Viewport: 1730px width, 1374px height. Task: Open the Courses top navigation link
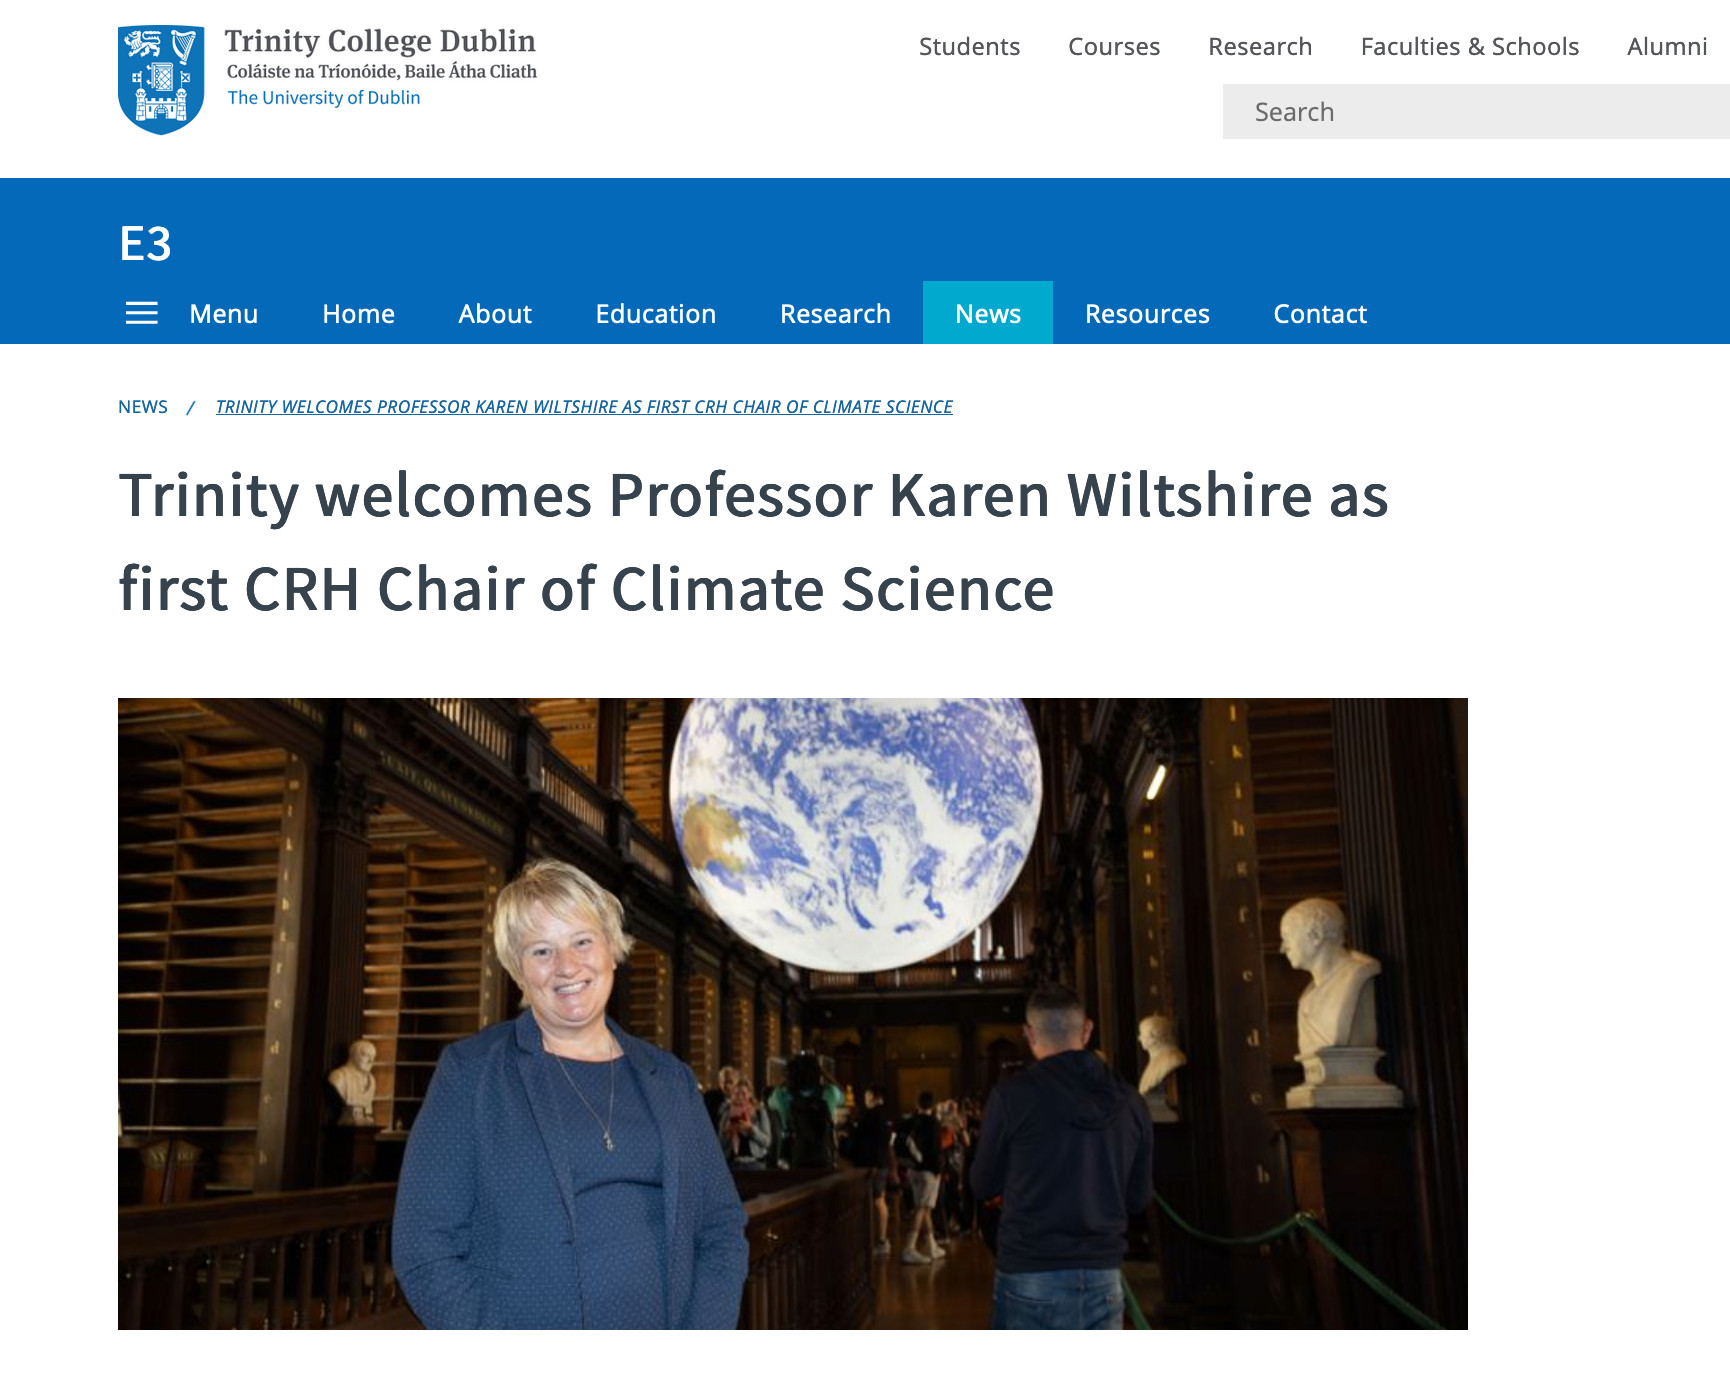tap(1114, 47)
